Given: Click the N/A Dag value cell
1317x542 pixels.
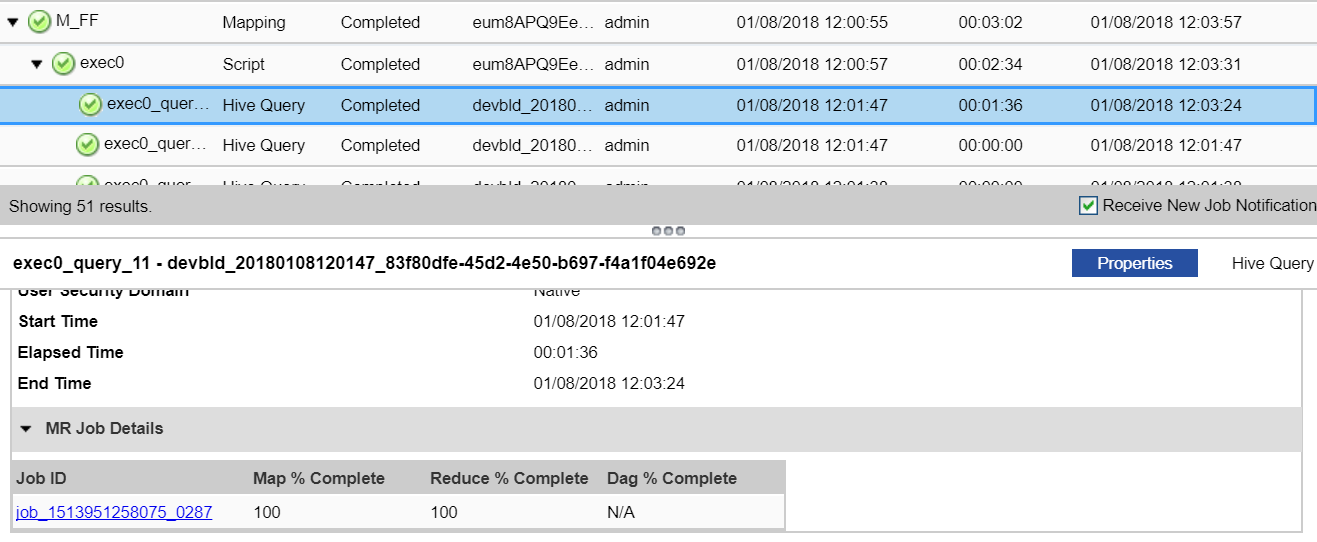Looking at the screenshot, I should point(621,512).
